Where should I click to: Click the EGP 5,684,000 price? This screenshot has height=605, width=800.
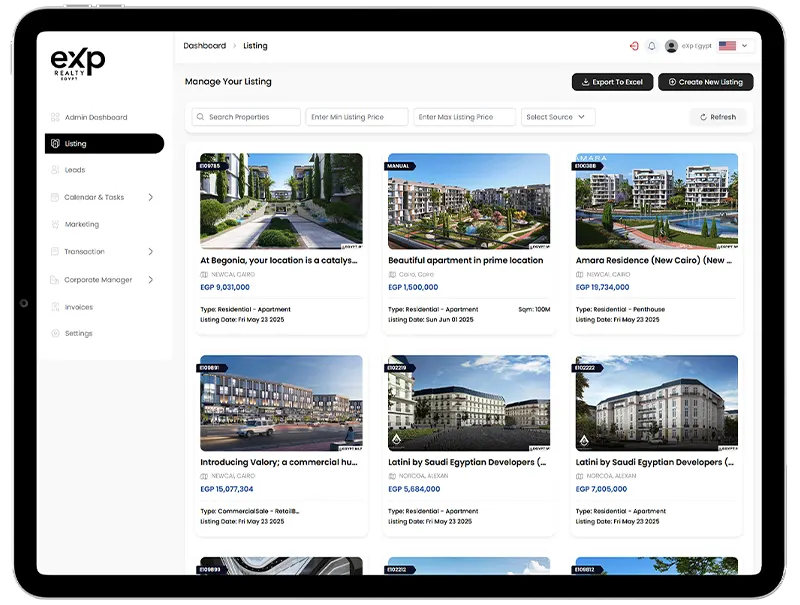point(414,489)
